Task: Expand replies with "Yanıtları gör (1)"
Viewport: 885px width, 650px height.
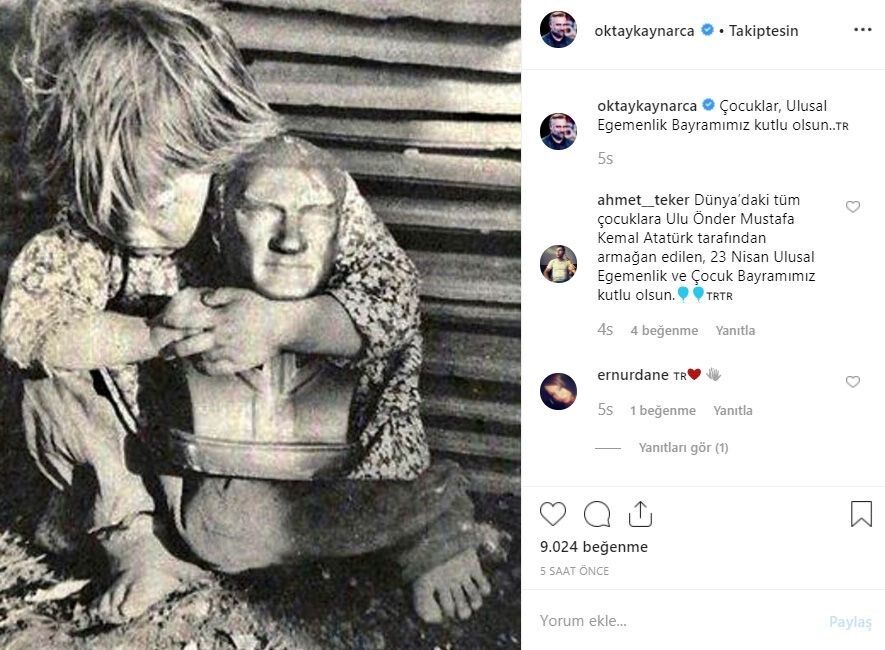Action: point(683,448)
